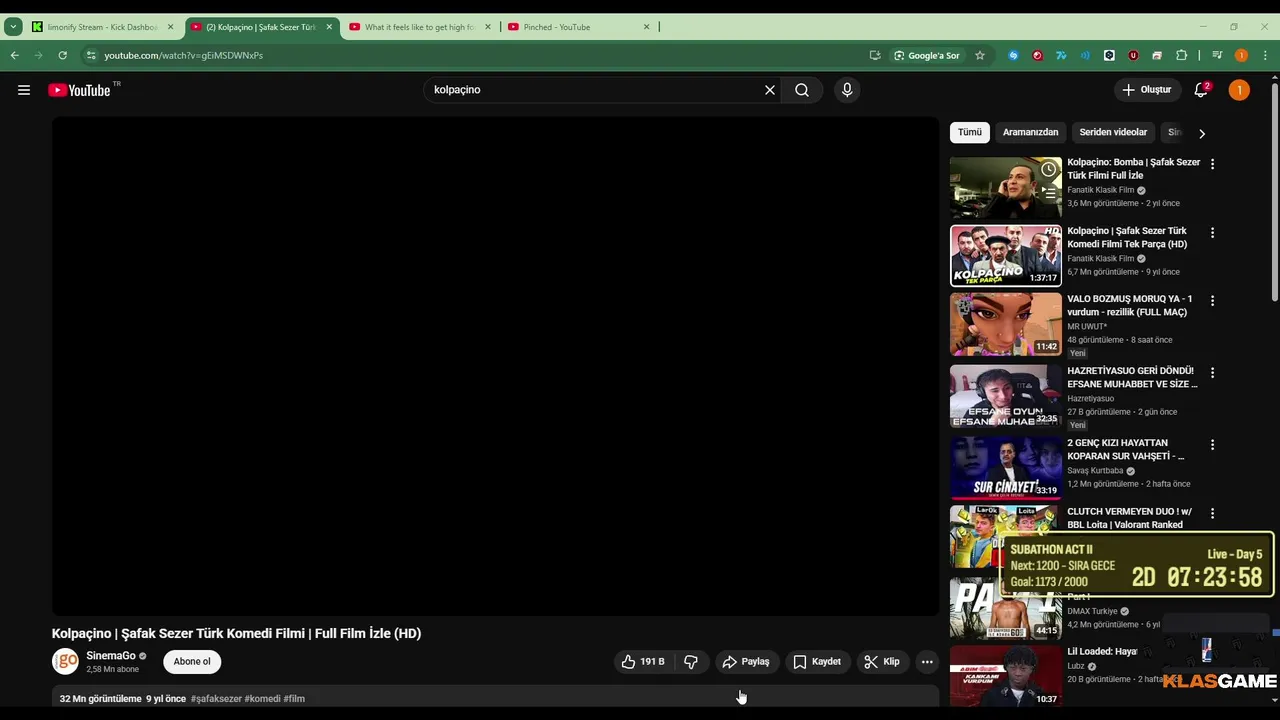
Task: Open the media controls icon in toolbar
Action: [1217, 55]
